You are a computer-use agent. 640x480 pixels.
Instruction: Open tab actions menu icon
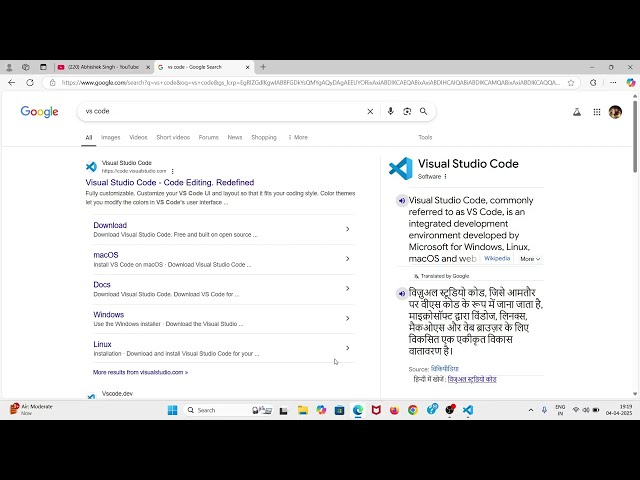point(43,67)
